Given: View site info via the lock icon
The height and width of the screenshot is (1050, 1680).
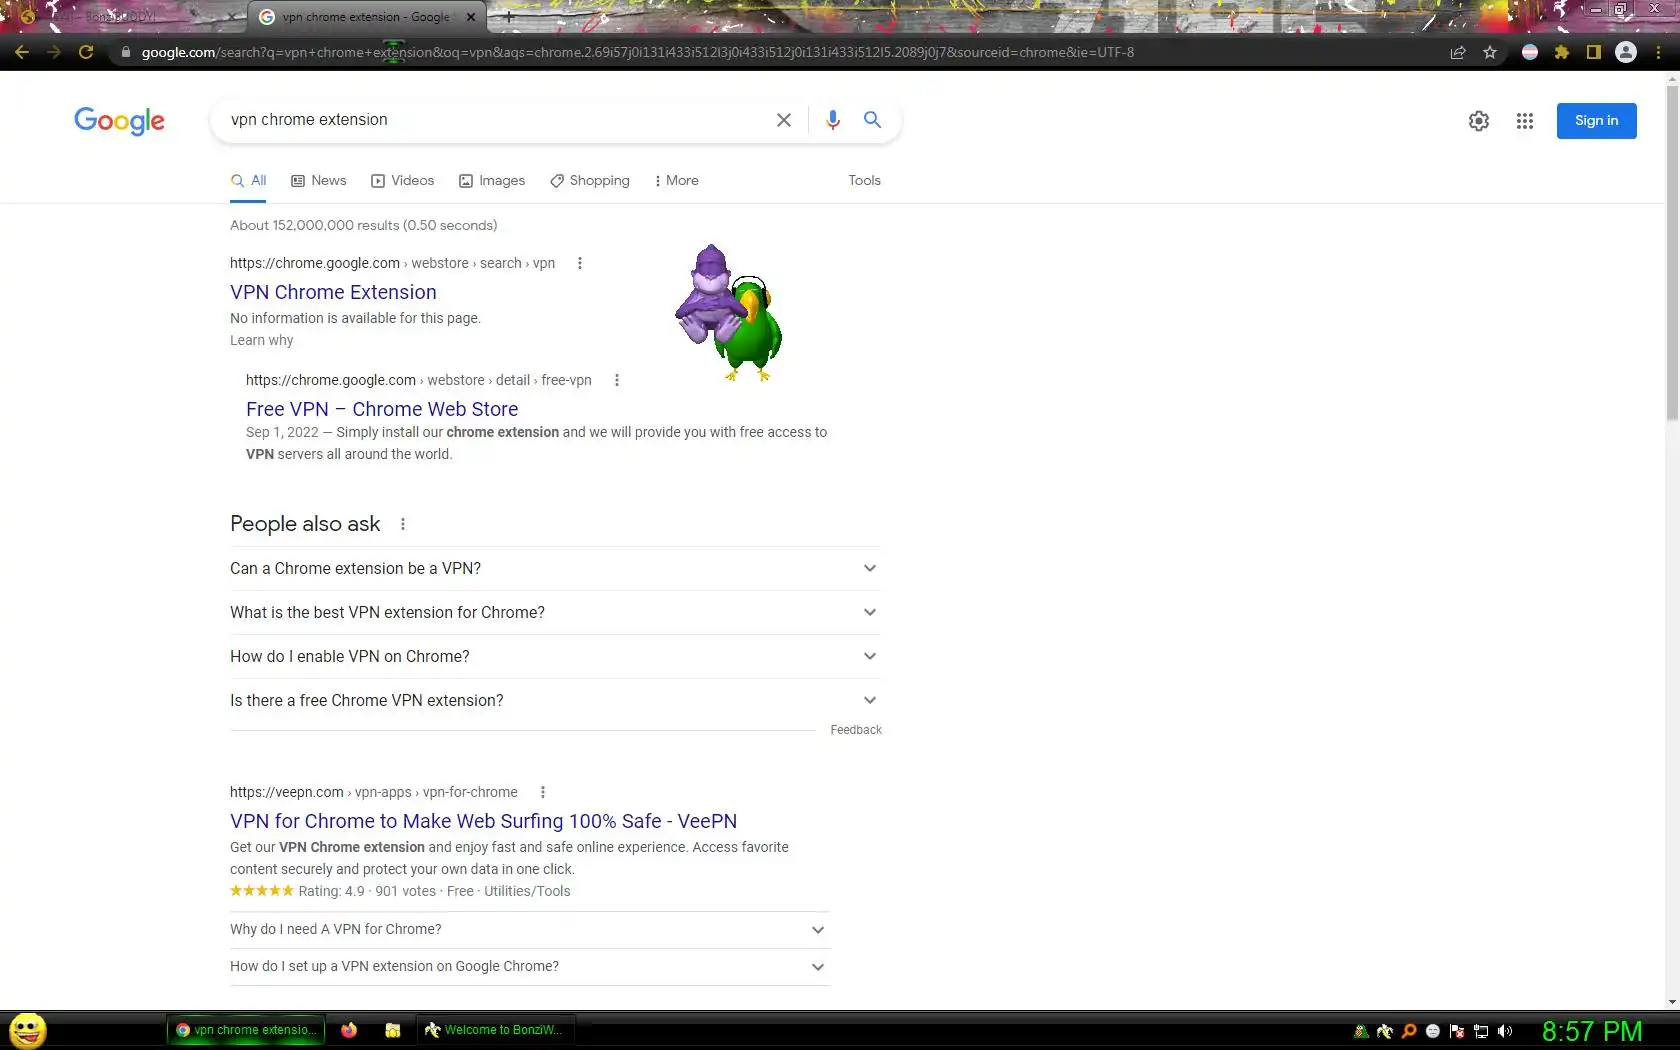Looking at the screenshot, I should click(x=125, y=52).
